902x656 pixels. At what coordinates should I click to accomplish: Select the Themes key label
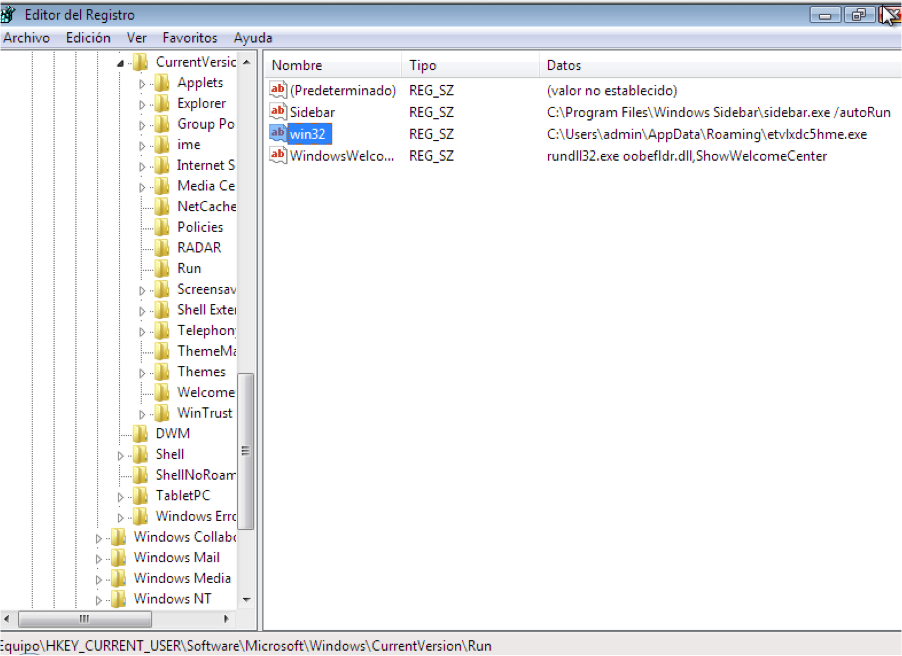[201, 372]
